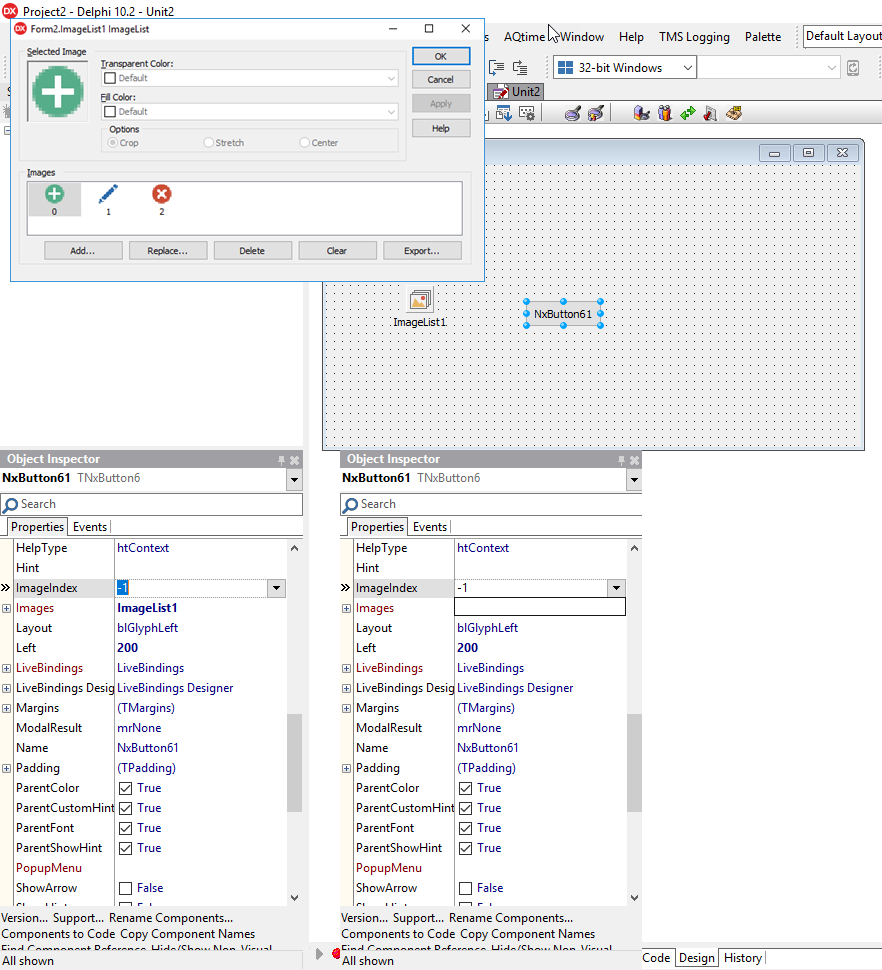This screenshot has height=970, width=882.
Task: Close the left Object Inspector panel
Action: [x=294, y=460]
